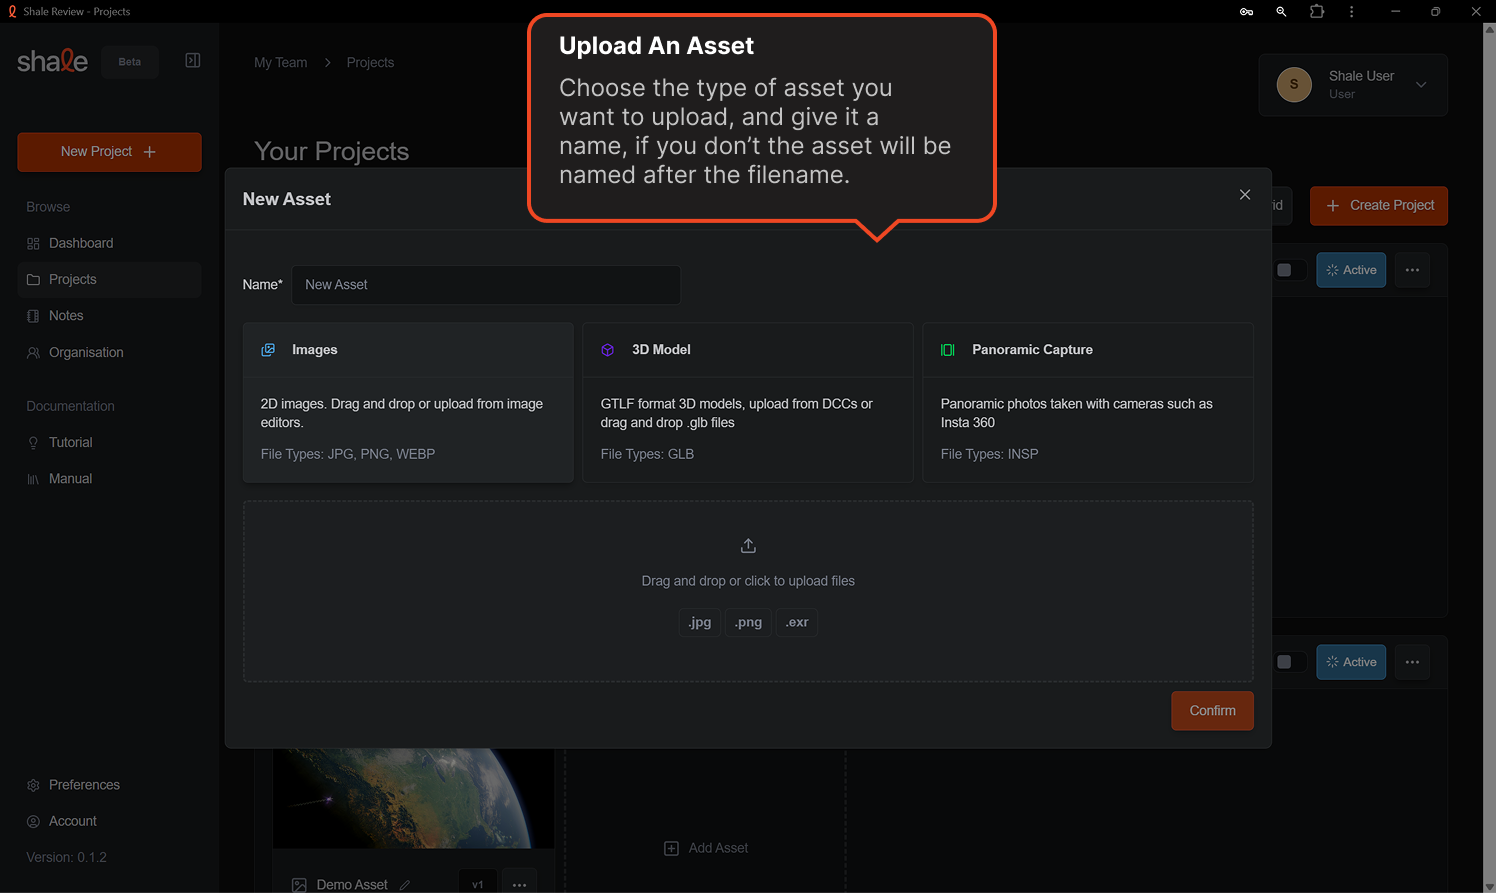Open Notes in the sidebar
The image size is (1496, 893).
click(x=109, y=315)
